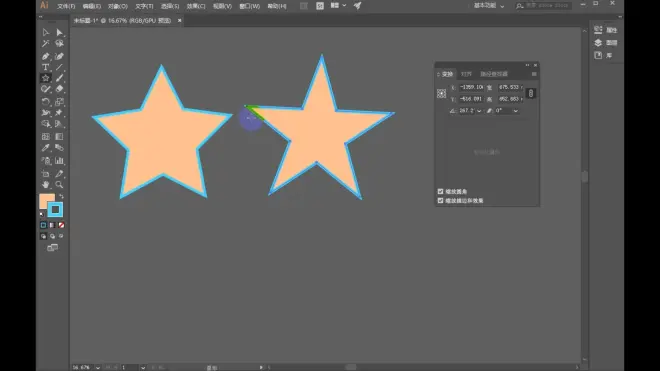Toggle scale strokes and effects checkbox
Image resolution: width=660 pixels, height=371 pixels.
coord(440,200)
